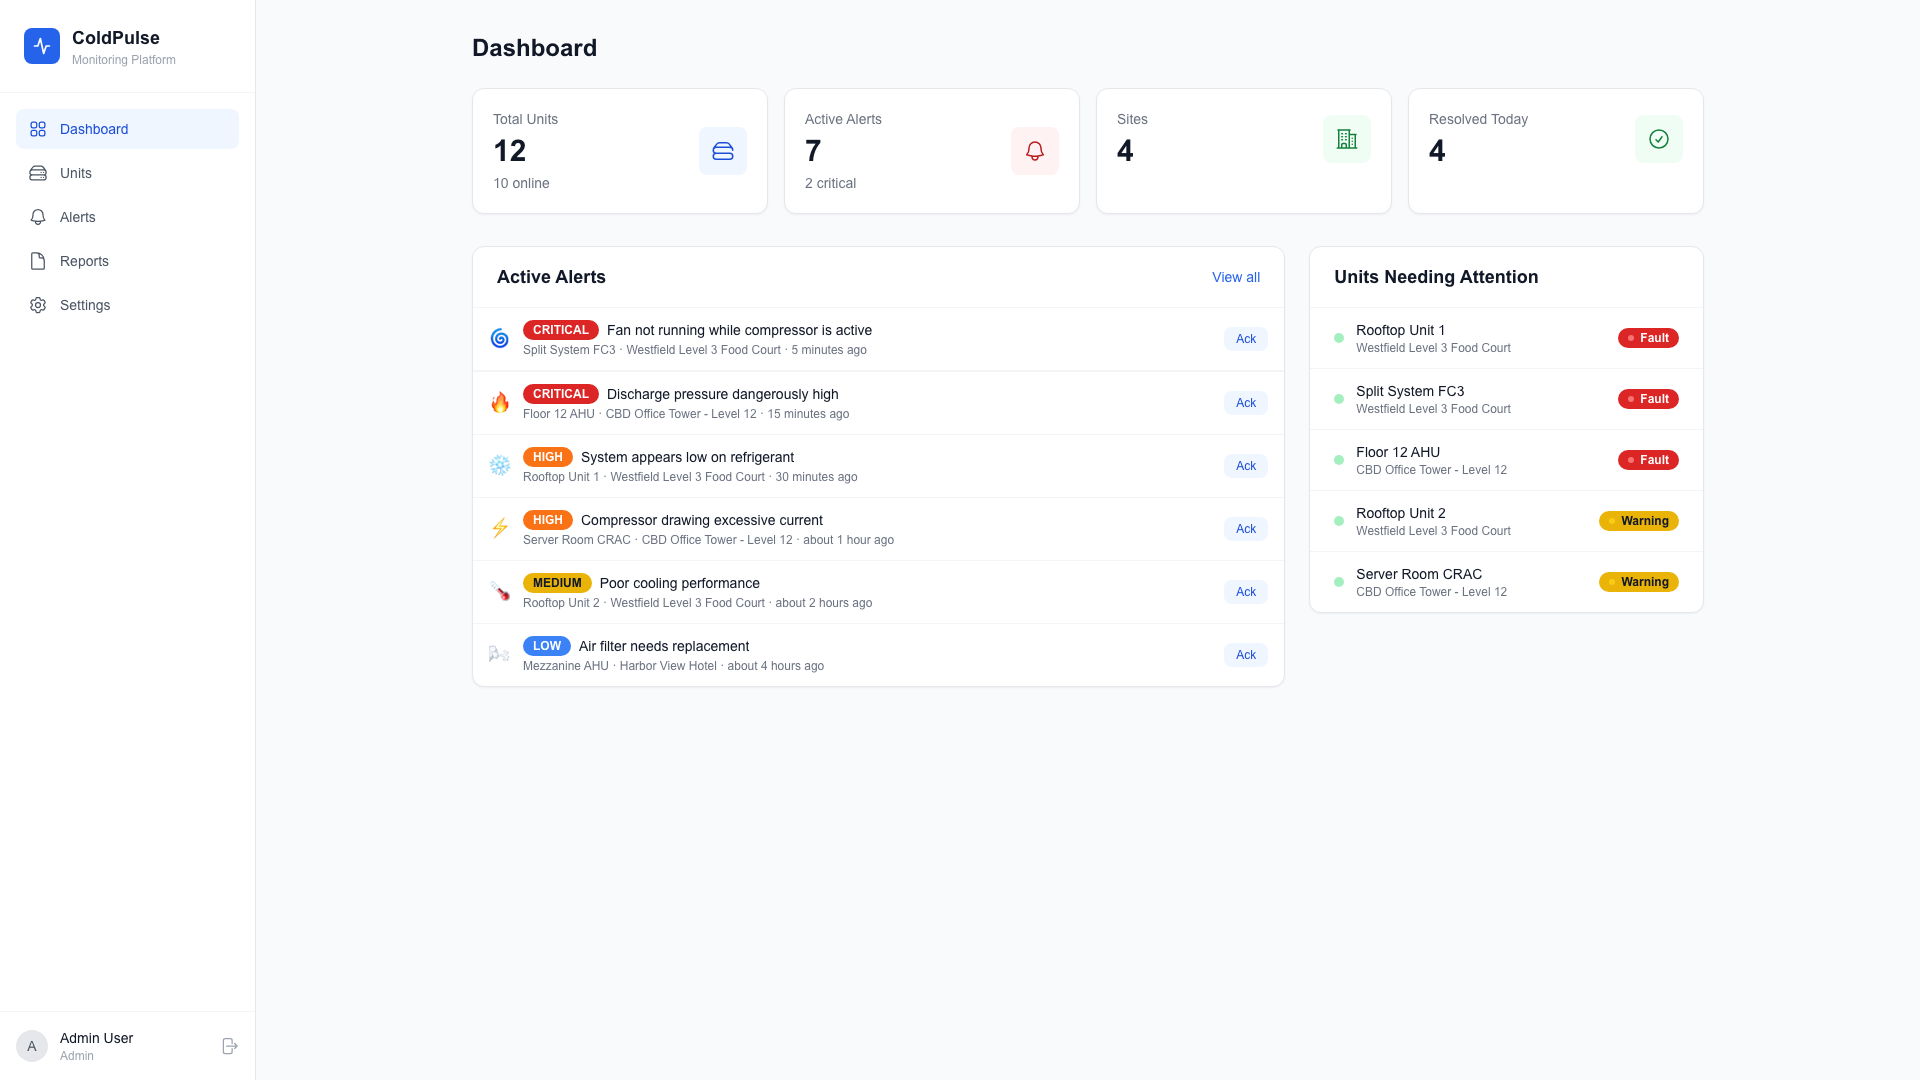Click the Warning badge for Server Room CRAC
Viewport: 1920px width, 1080px height.
1639,582
